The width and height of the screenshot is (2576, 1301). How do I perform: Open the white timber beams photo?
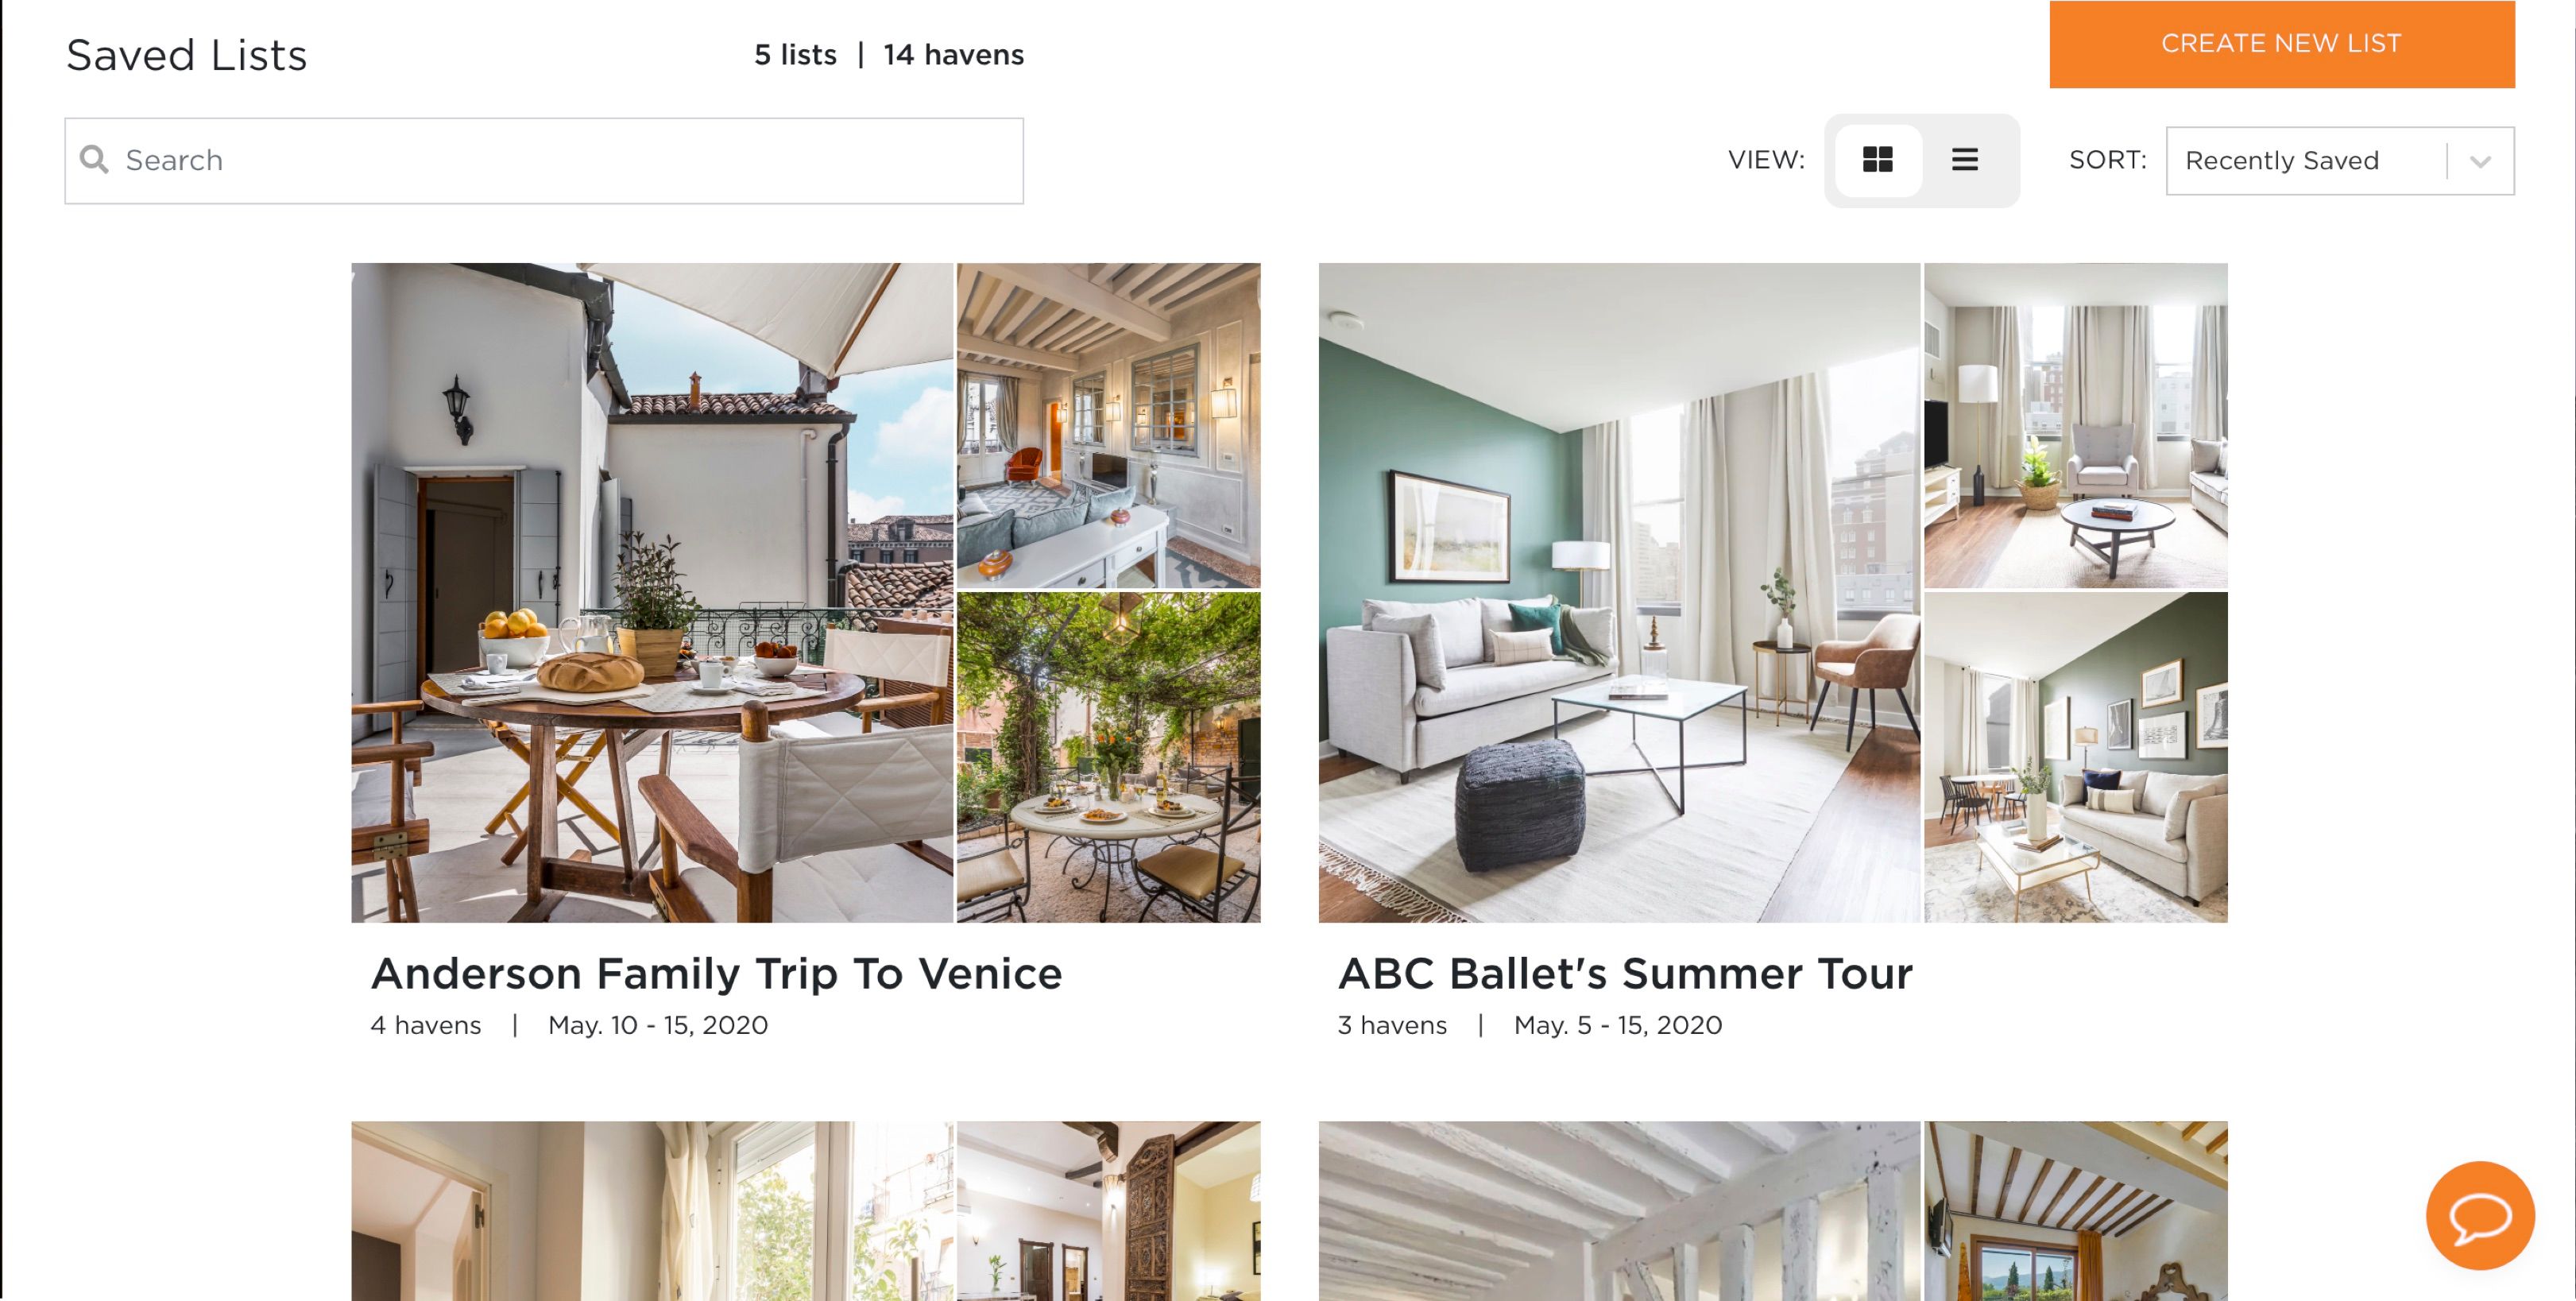pyautogui.click(x=1619, y=1211)
